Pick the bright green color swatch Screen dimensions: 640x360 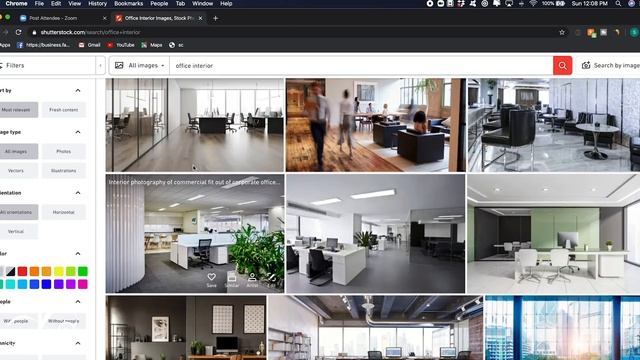(x=83, y=271)
